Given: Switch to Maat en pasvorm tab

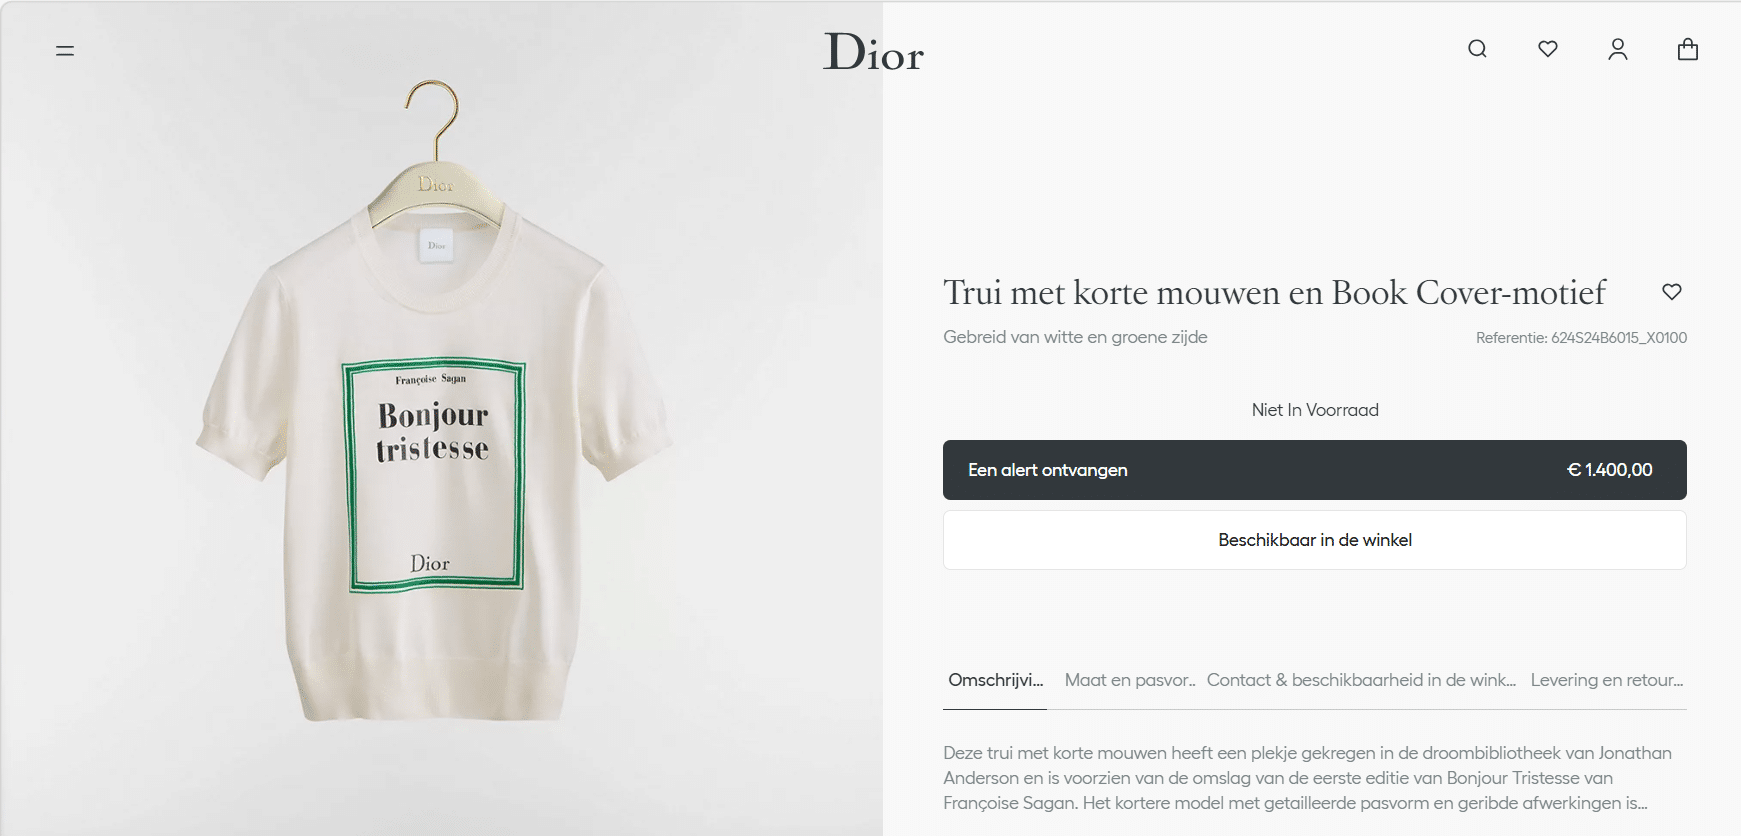Looking at the screenshot, I should tap(1130, 680).
